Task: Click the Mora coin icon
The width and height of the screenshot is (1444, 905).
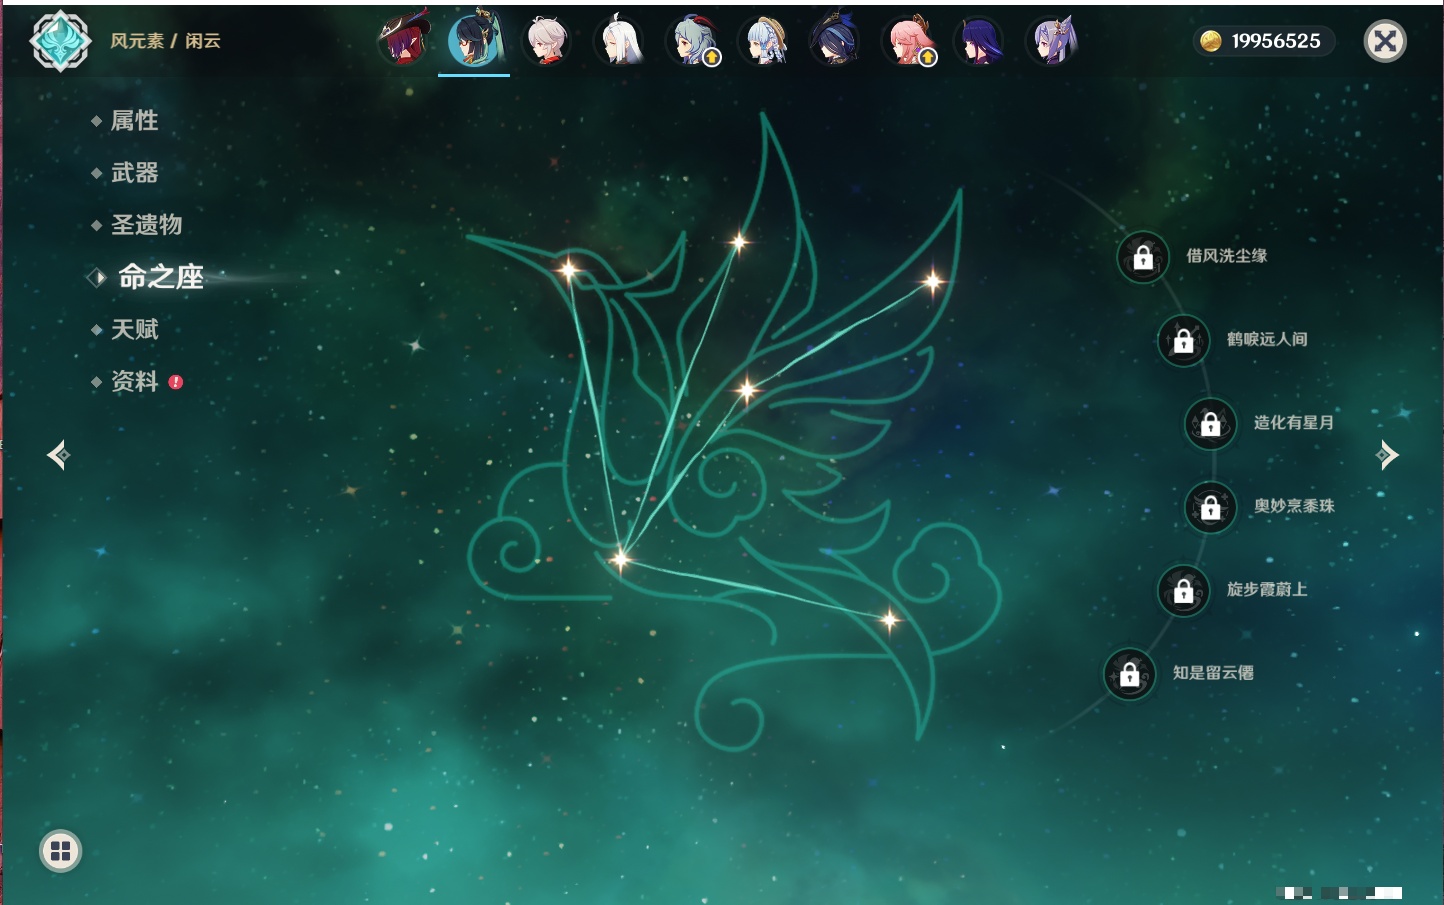Action: coord(1211,41)
